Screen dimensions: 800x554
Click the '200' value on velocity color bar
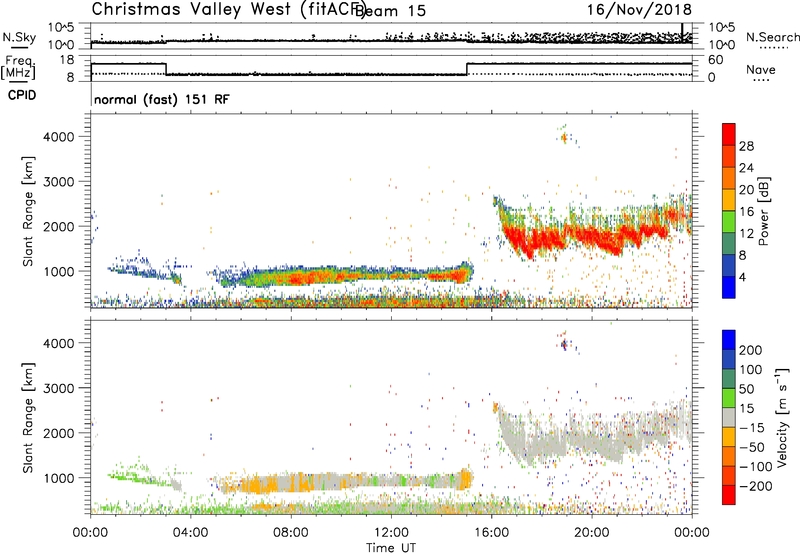tap(751, 350)
